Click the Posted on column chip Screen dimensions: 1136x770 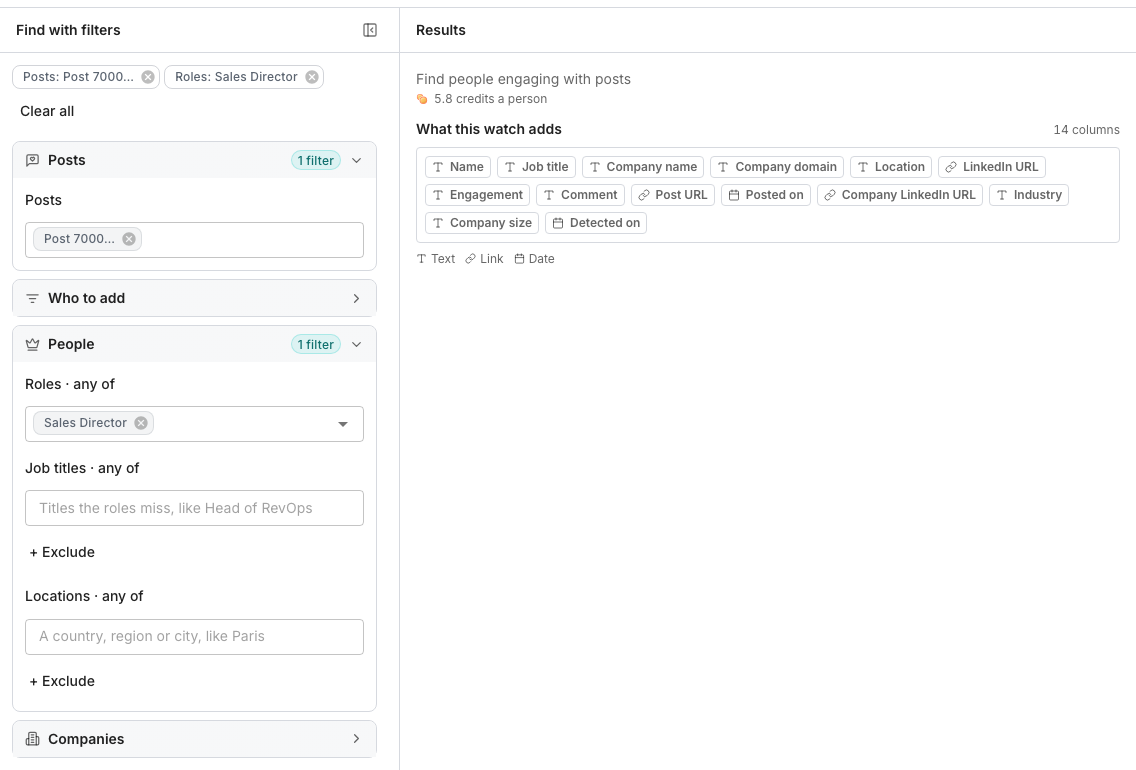tap(766, 195)
